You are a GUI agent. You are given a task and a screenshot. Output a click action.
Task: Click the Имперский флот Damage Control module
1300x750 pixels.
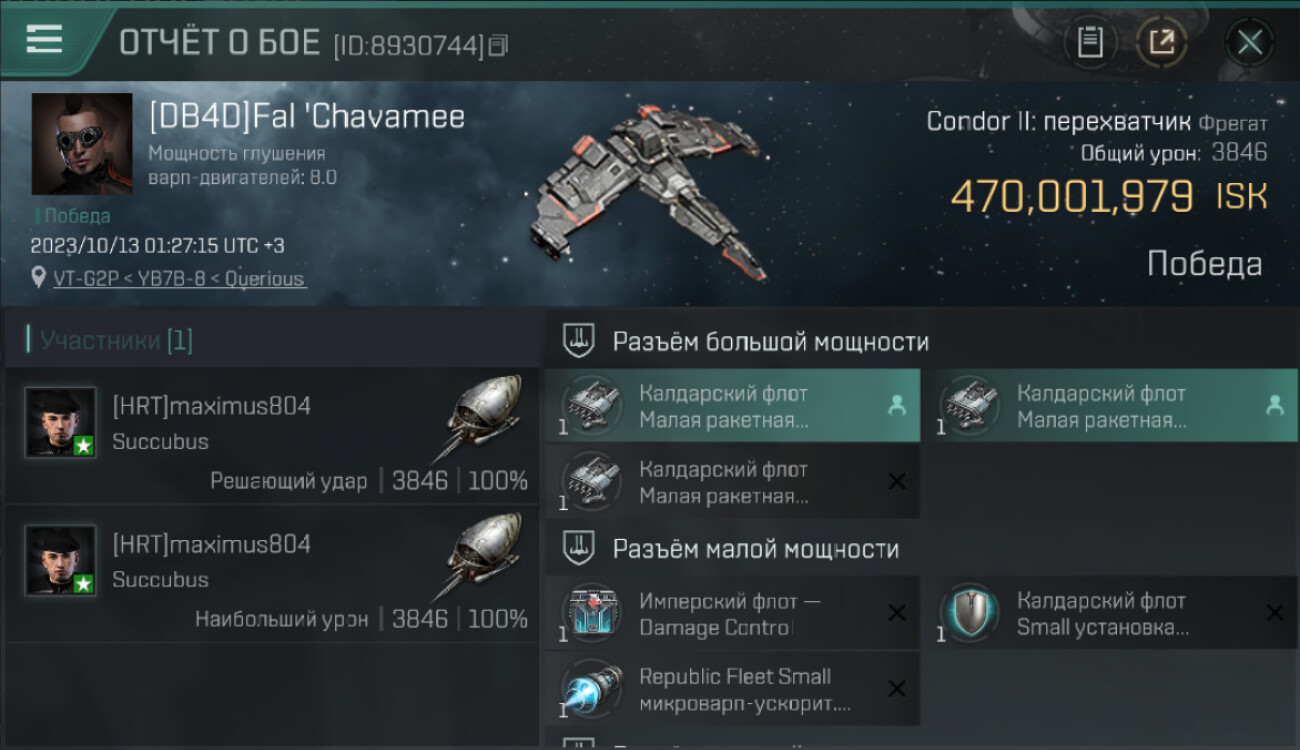tap(733, 614)
